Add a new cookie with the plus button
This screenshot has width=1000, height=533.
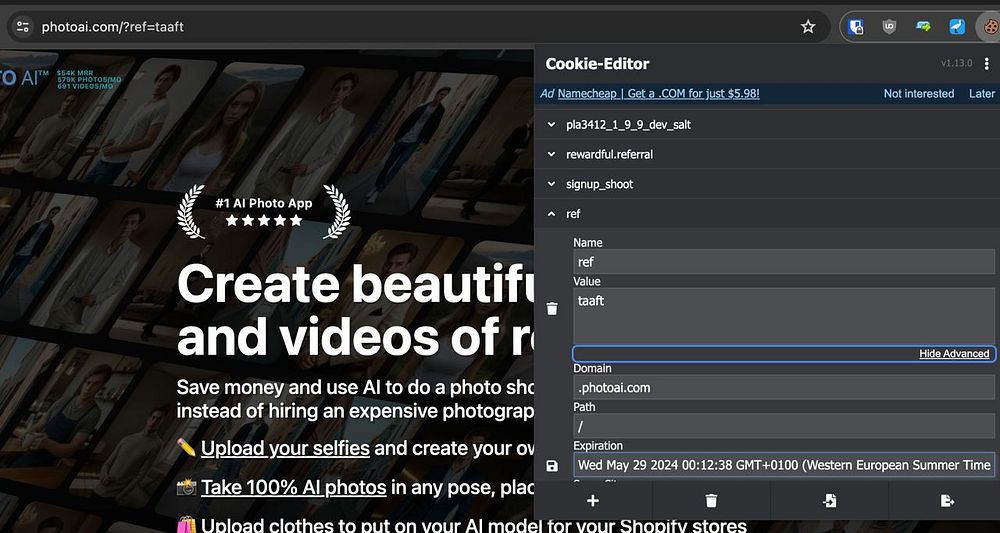tap(592, 500)
